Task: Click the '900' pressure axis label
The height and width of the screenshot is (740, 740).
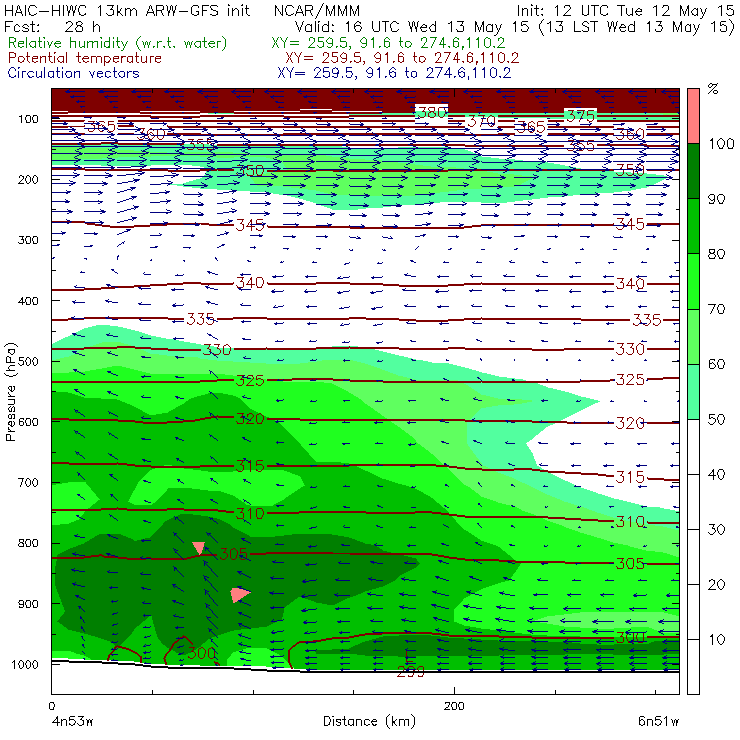Action: (28, 604)
